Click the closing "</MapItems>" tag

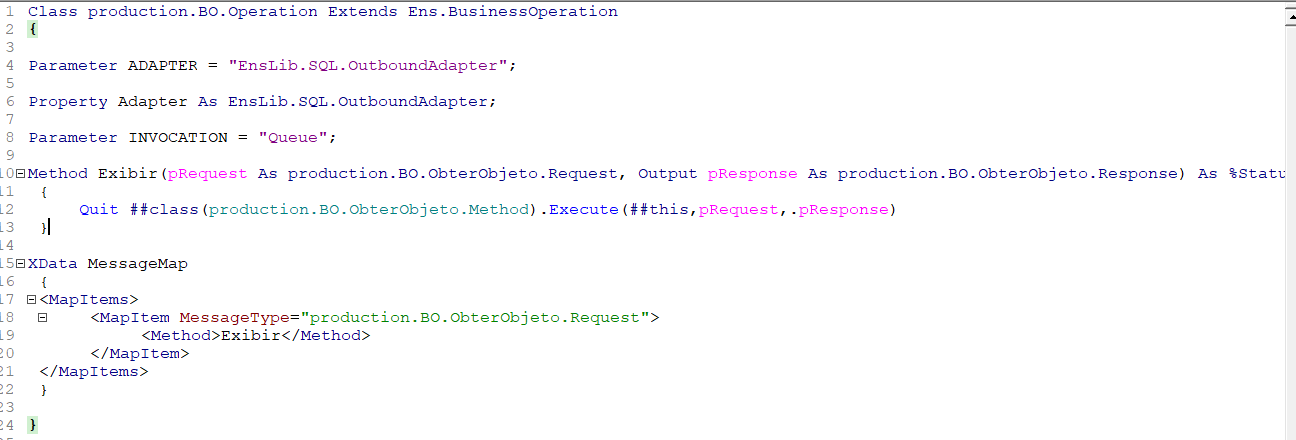(93, 372)
